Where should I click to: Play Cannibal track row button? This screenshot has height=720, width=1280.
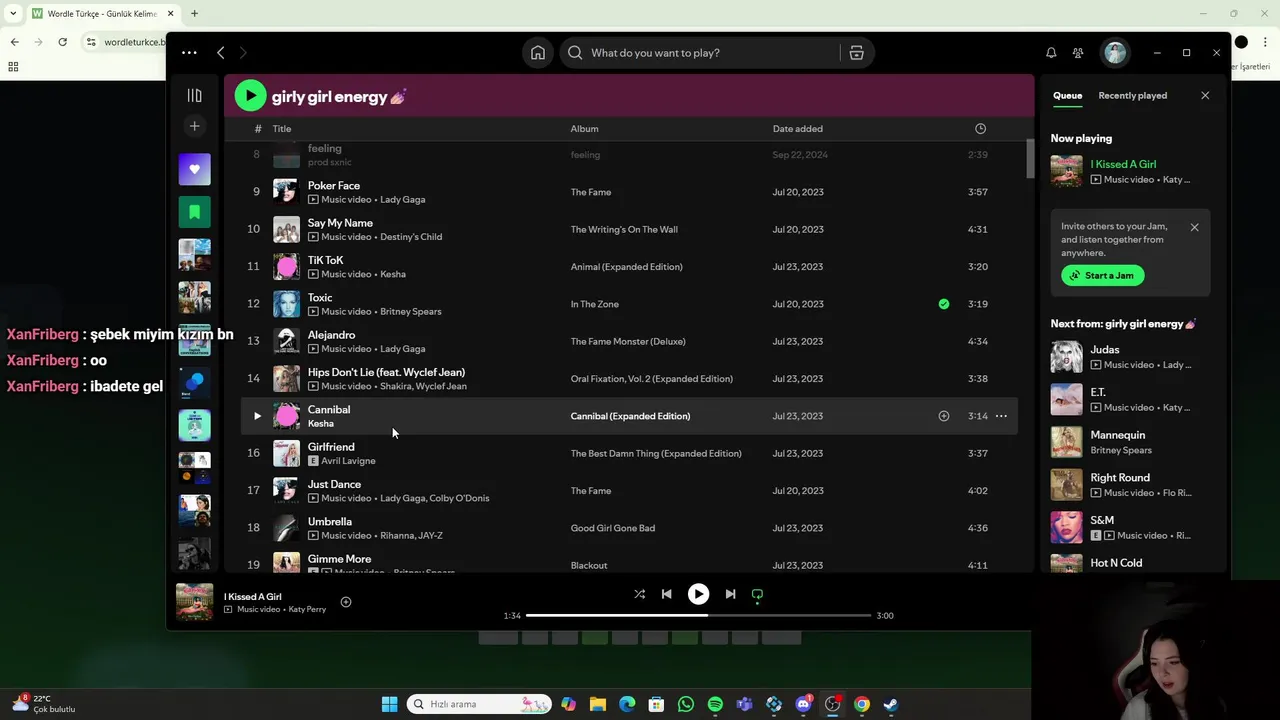tap(257, 416)
